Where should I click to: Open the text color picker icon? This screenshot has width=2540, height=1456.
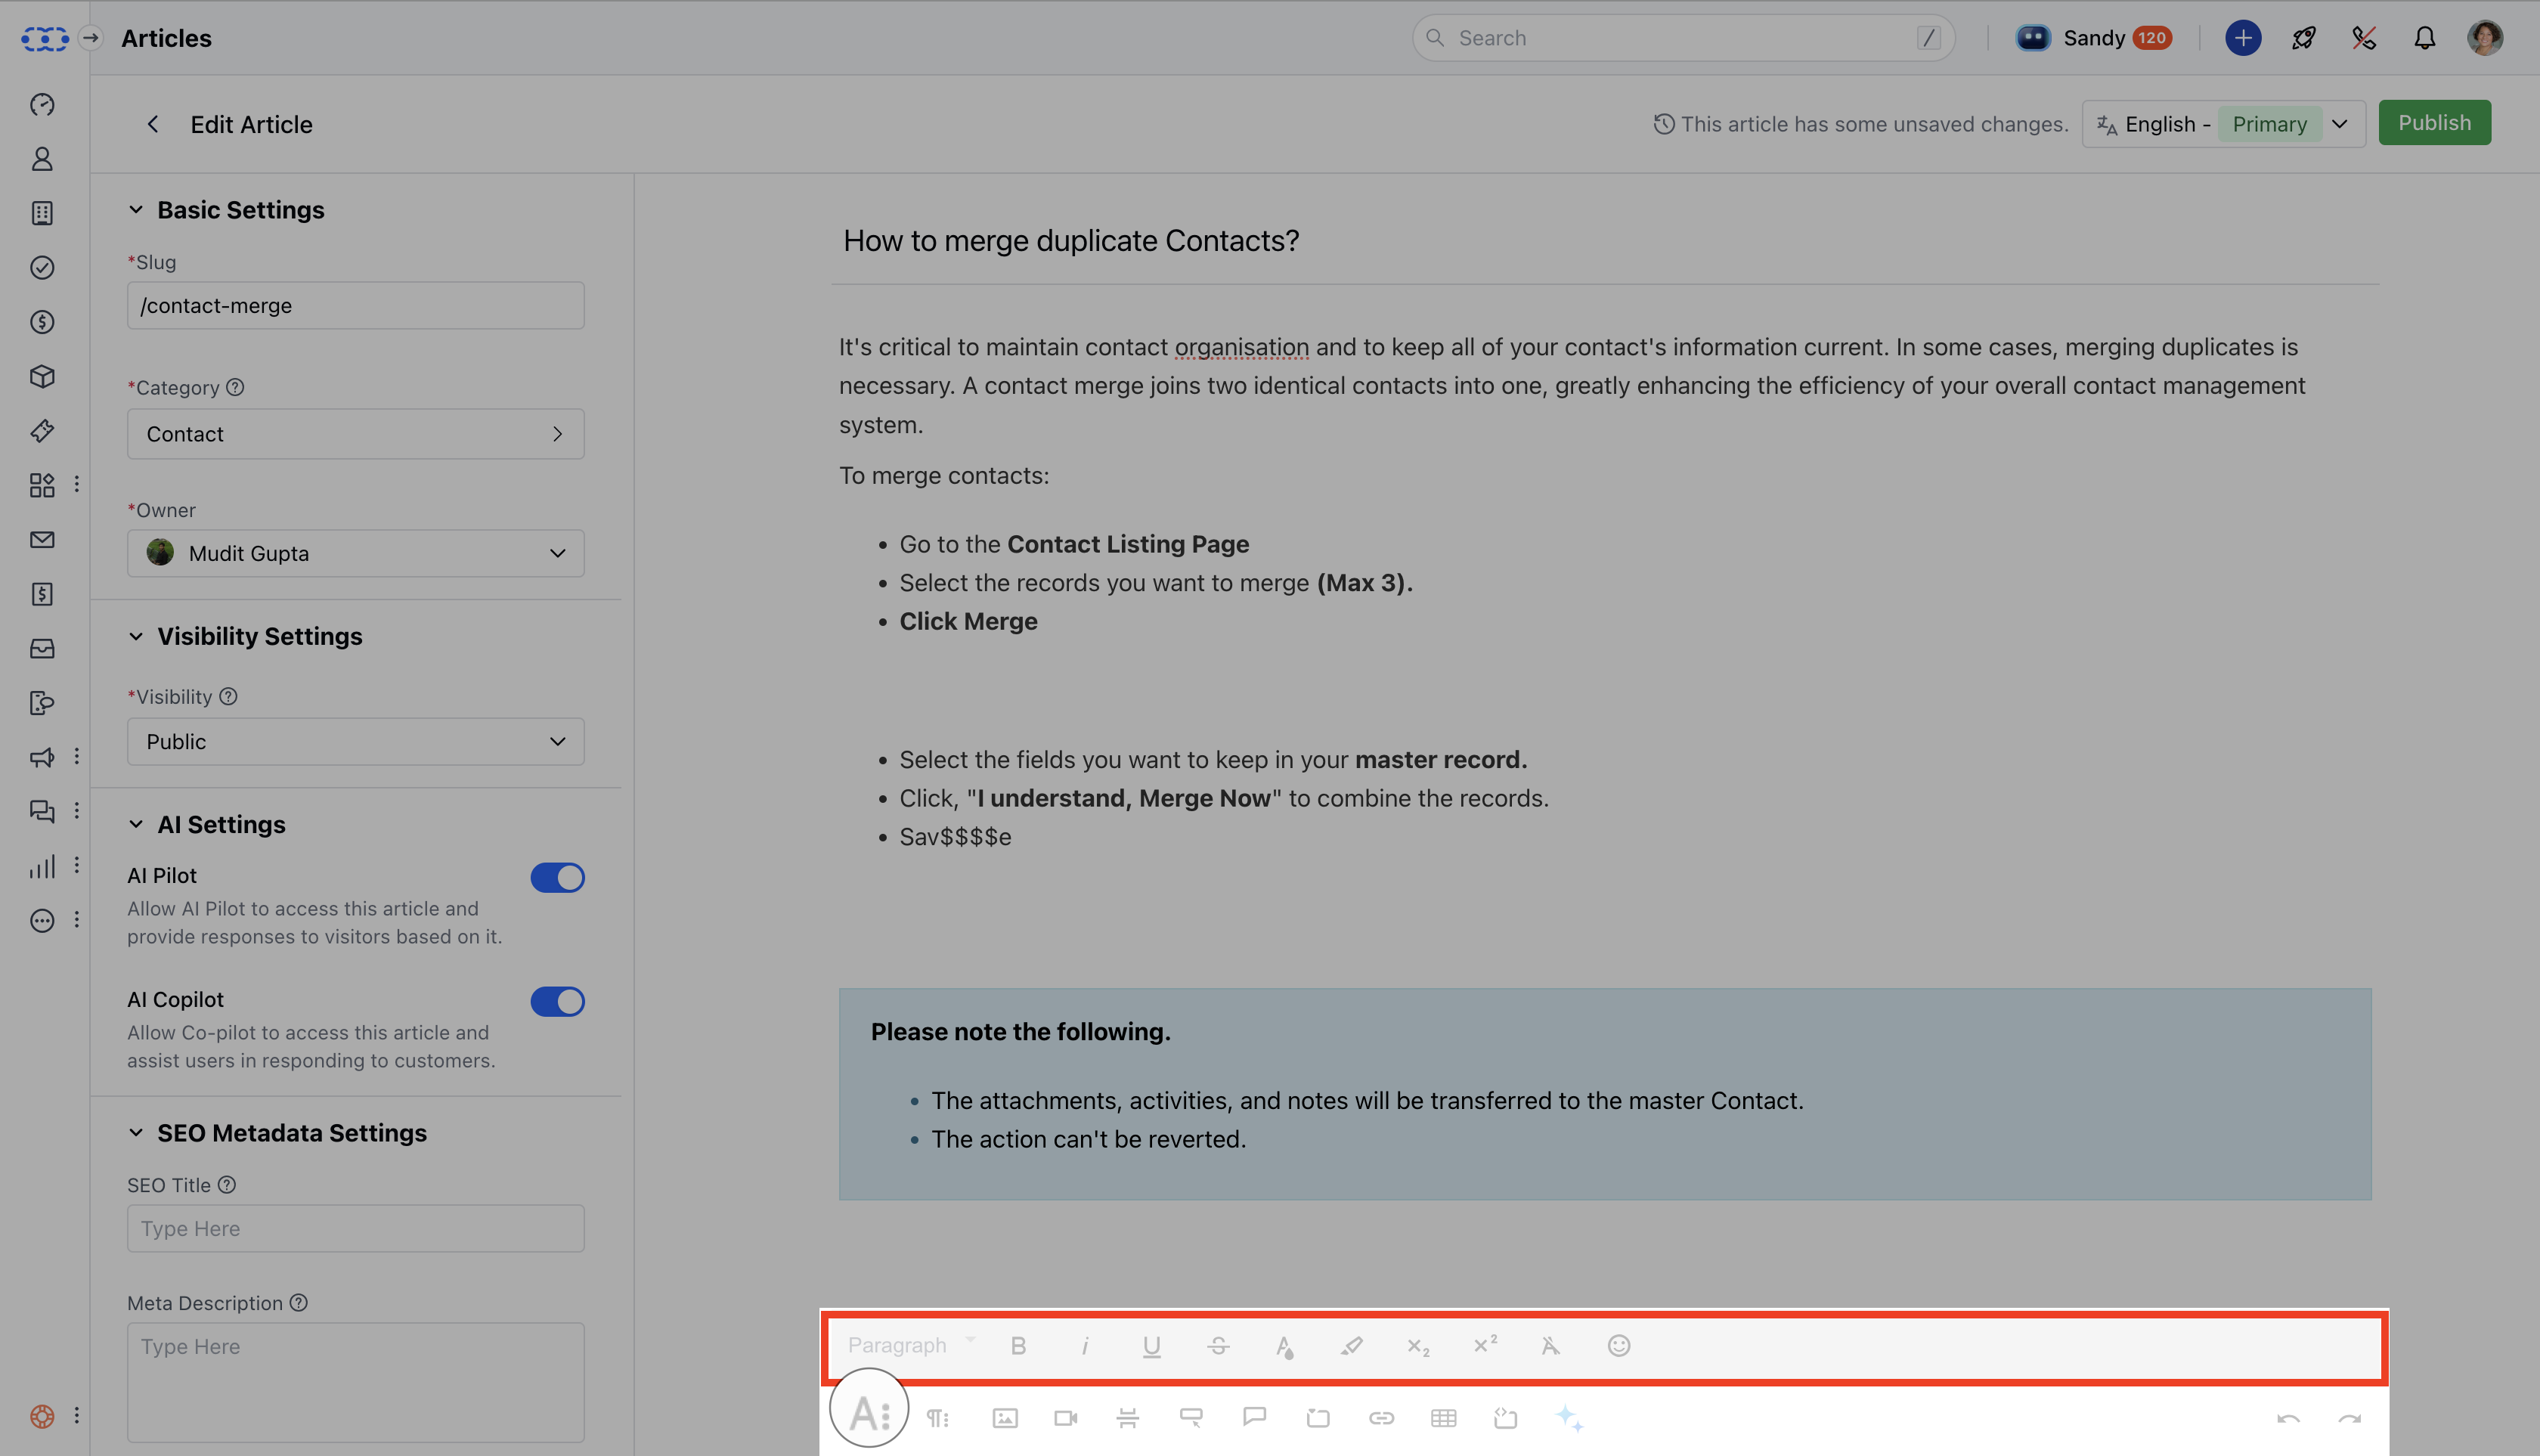(1285, 1346)
